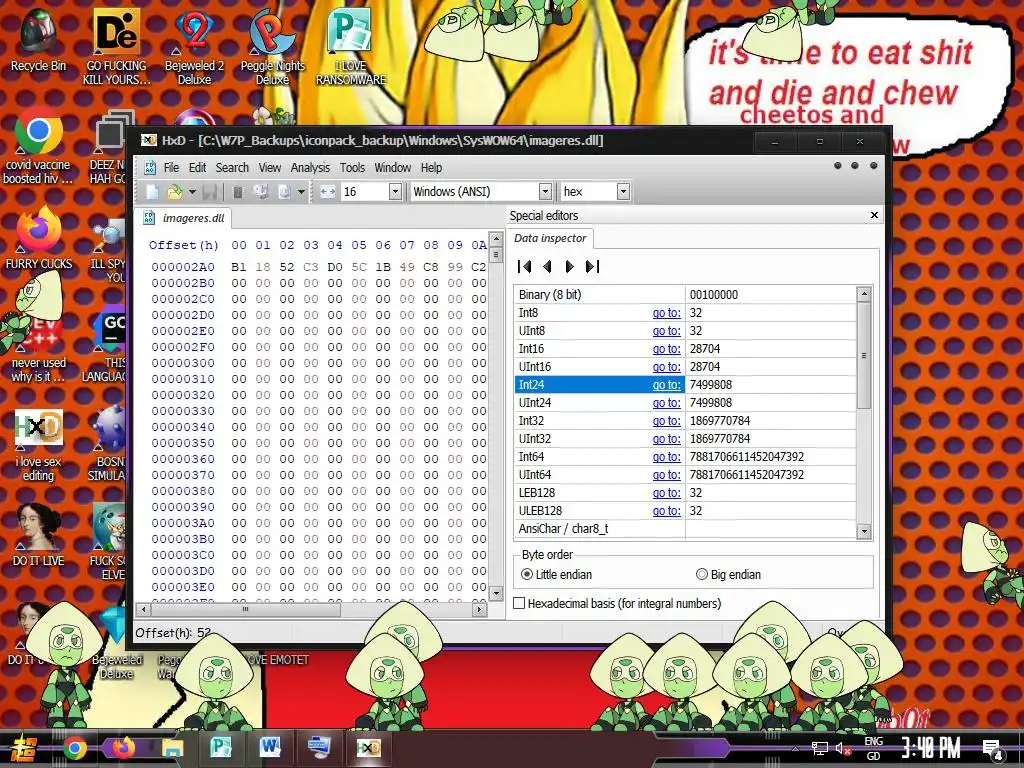Screen dimensions: 1024x768
Task: Click the Binary (8 bit) value 00100000
Action: (x=714, y=295)
